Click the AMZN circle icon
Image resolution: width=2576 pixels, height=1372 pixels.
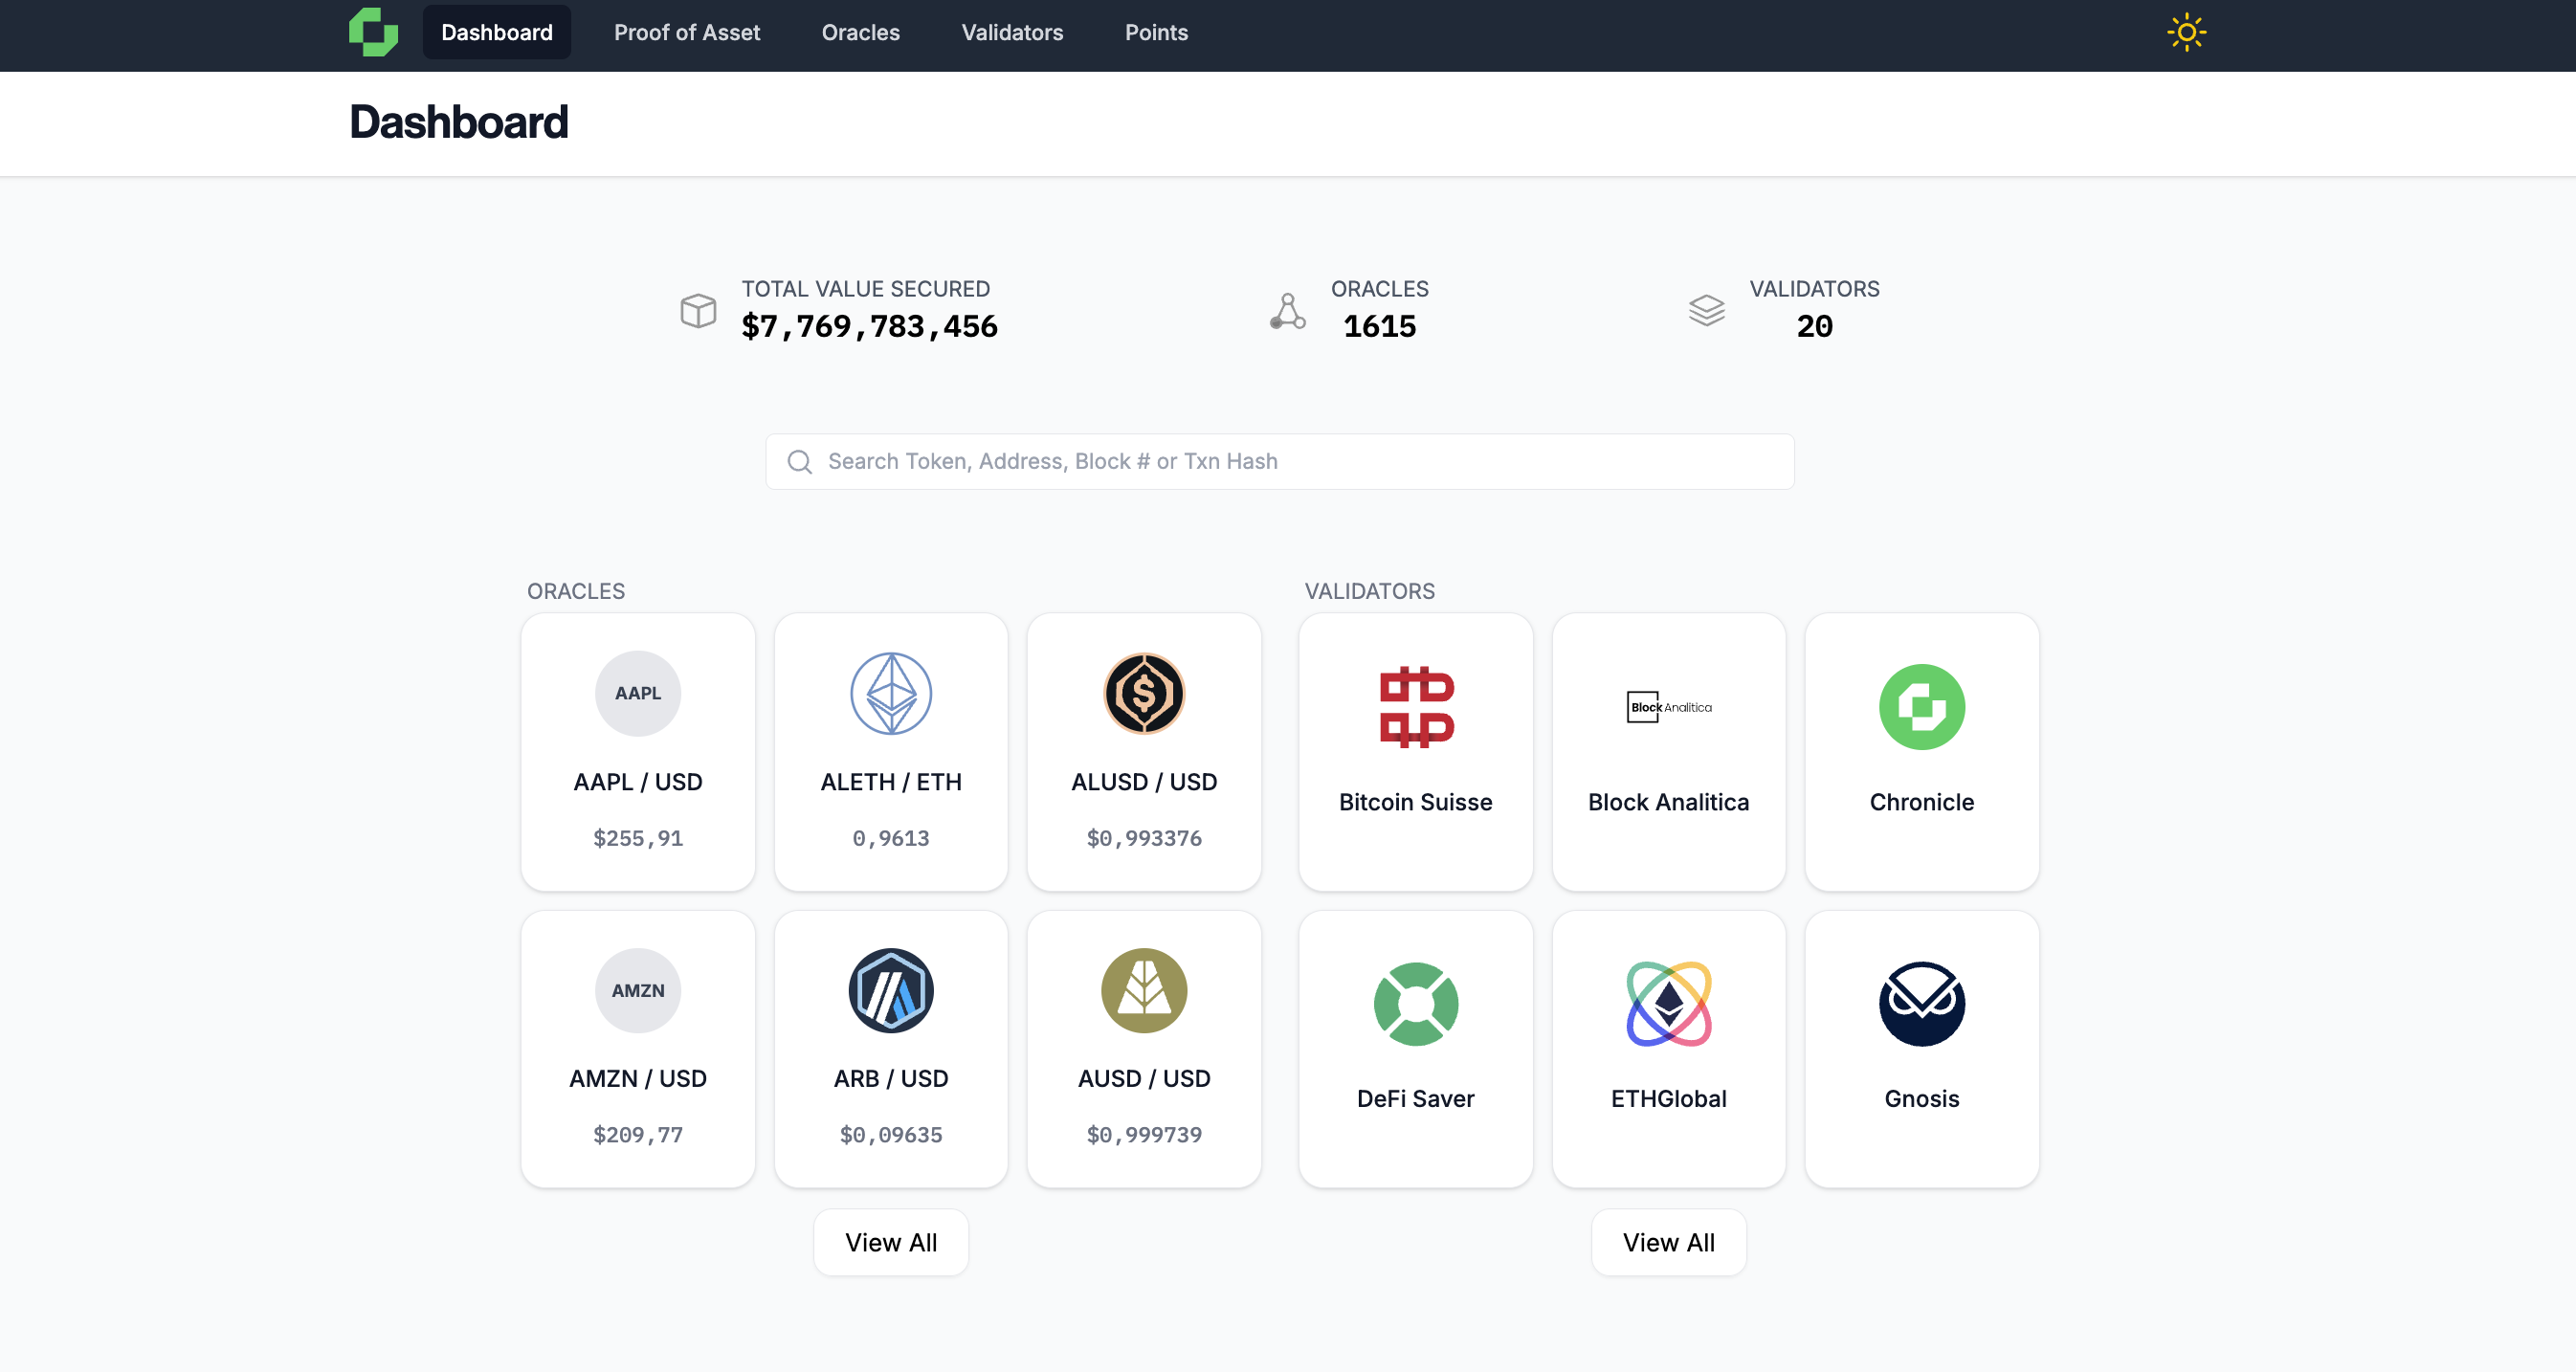637,990
